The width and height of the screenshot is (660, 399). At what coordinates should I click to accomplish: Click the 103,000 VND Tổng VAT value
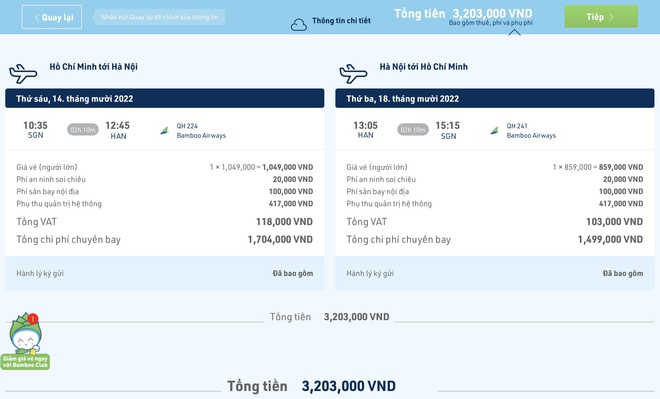coord(615,222)
